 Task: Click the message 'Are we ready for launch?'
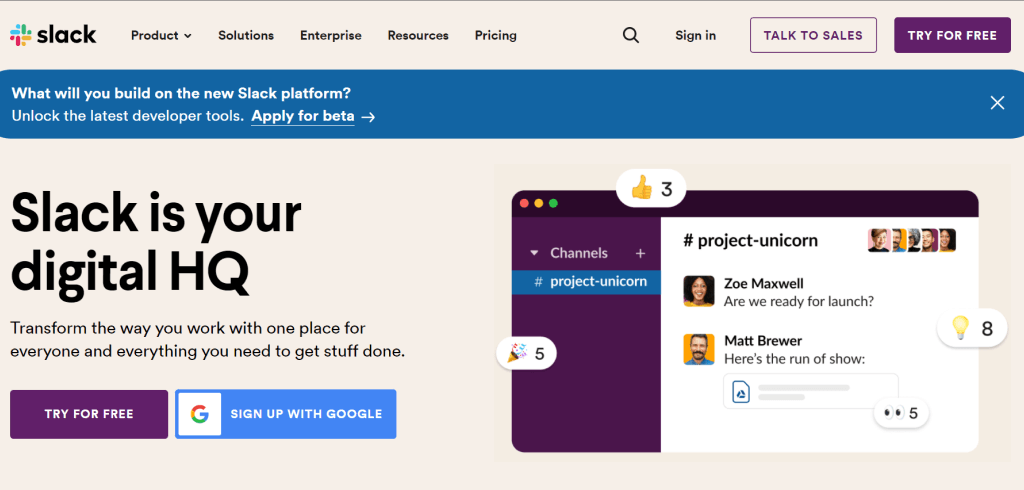coord(799,302)
